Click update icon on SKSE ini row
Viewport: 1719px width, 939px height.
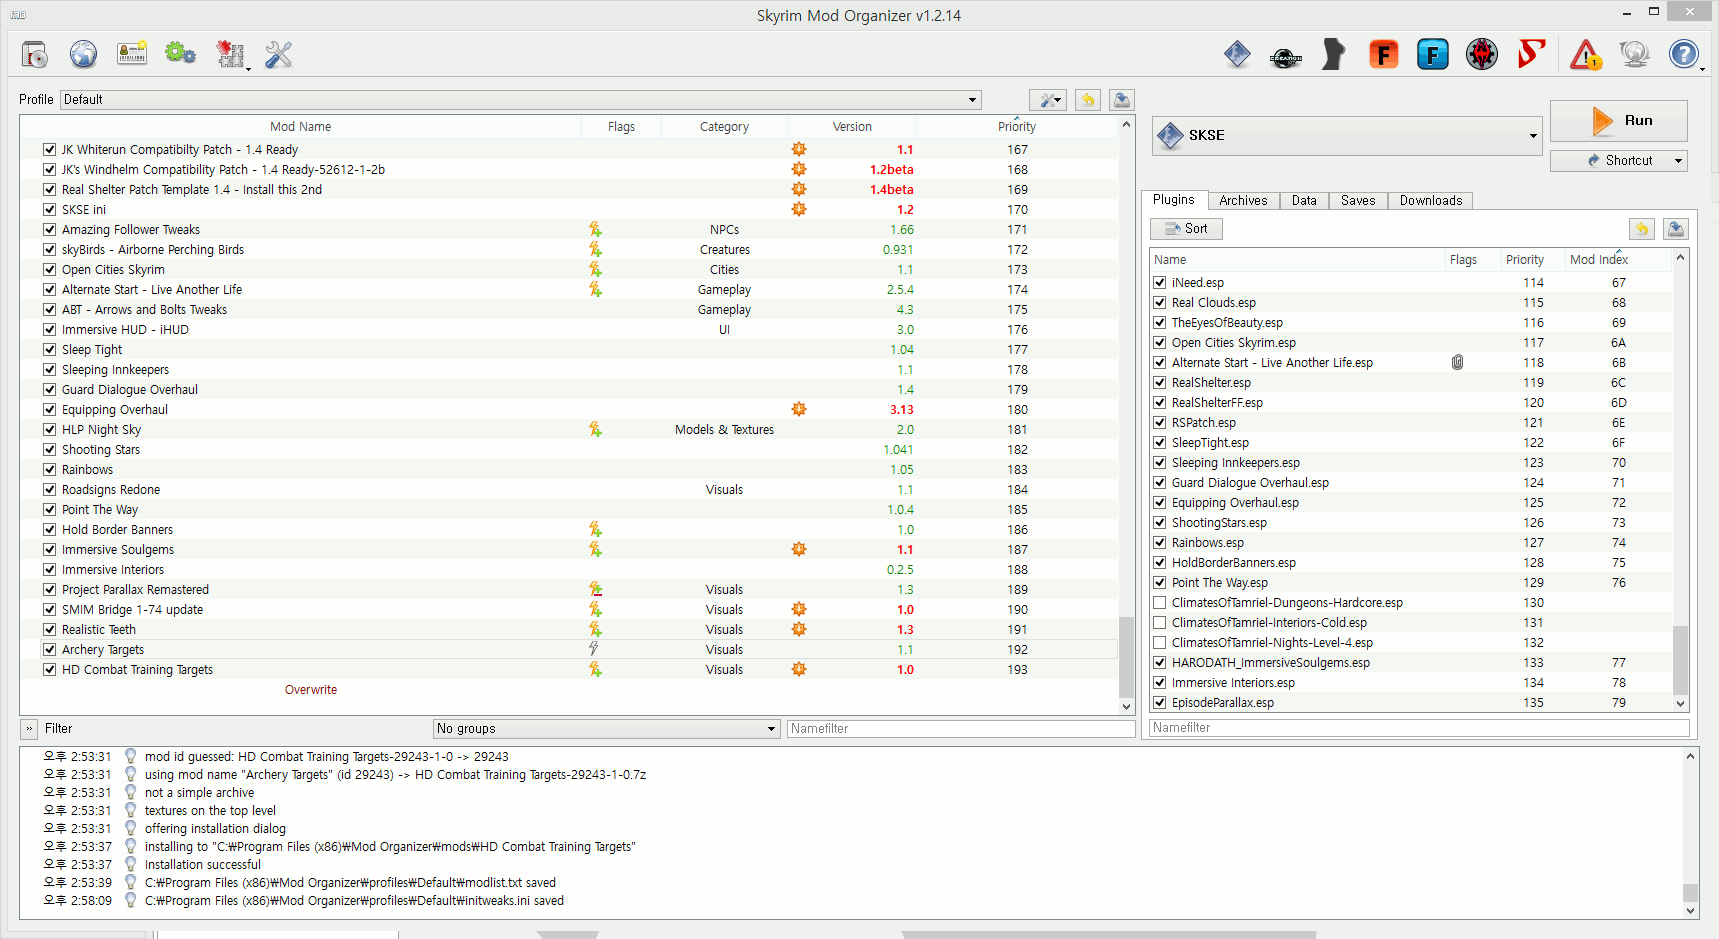tap(799, 209)
